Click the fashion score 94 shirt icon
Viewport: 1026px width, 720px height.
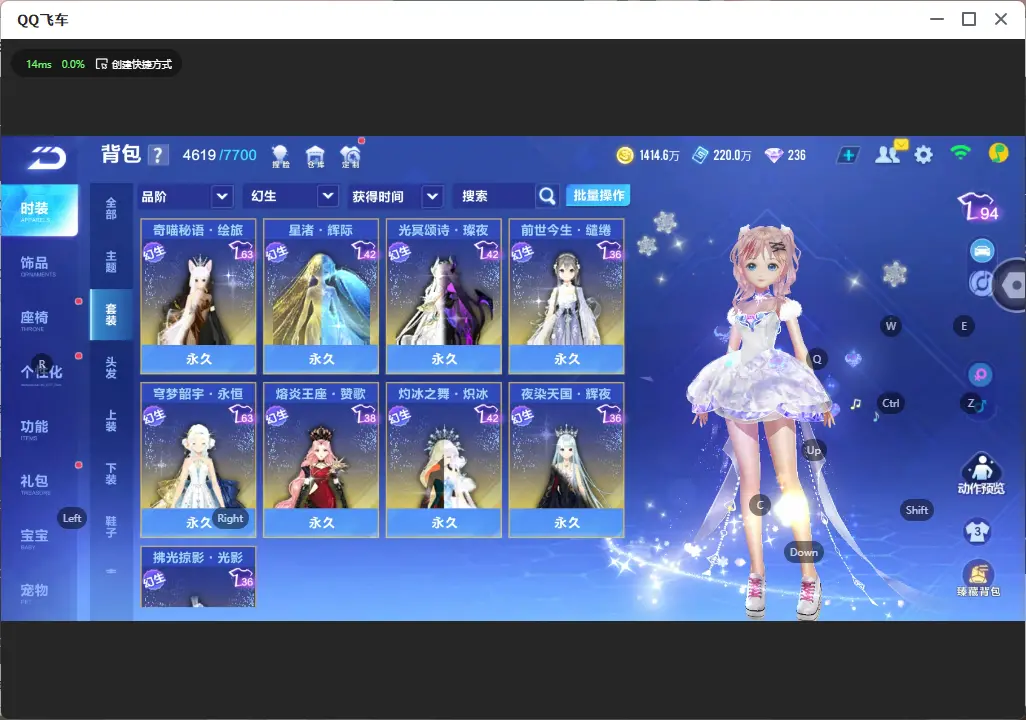click(978, 207)
